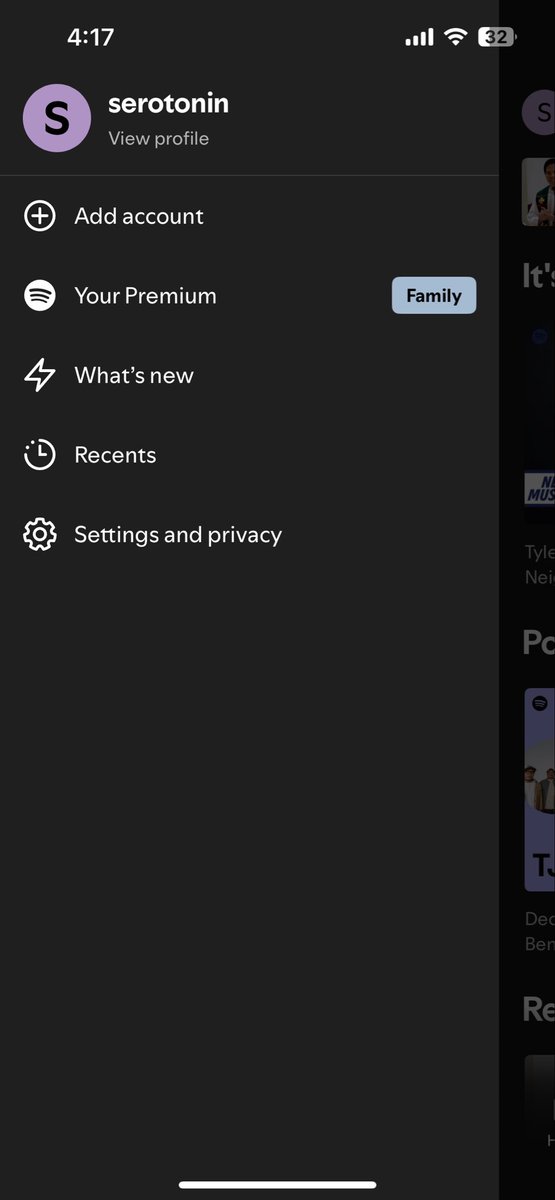The width and height of the screenshot is (555, 1200).
Task: Tap the Family plan badge
Action: [x=434, y=296]
